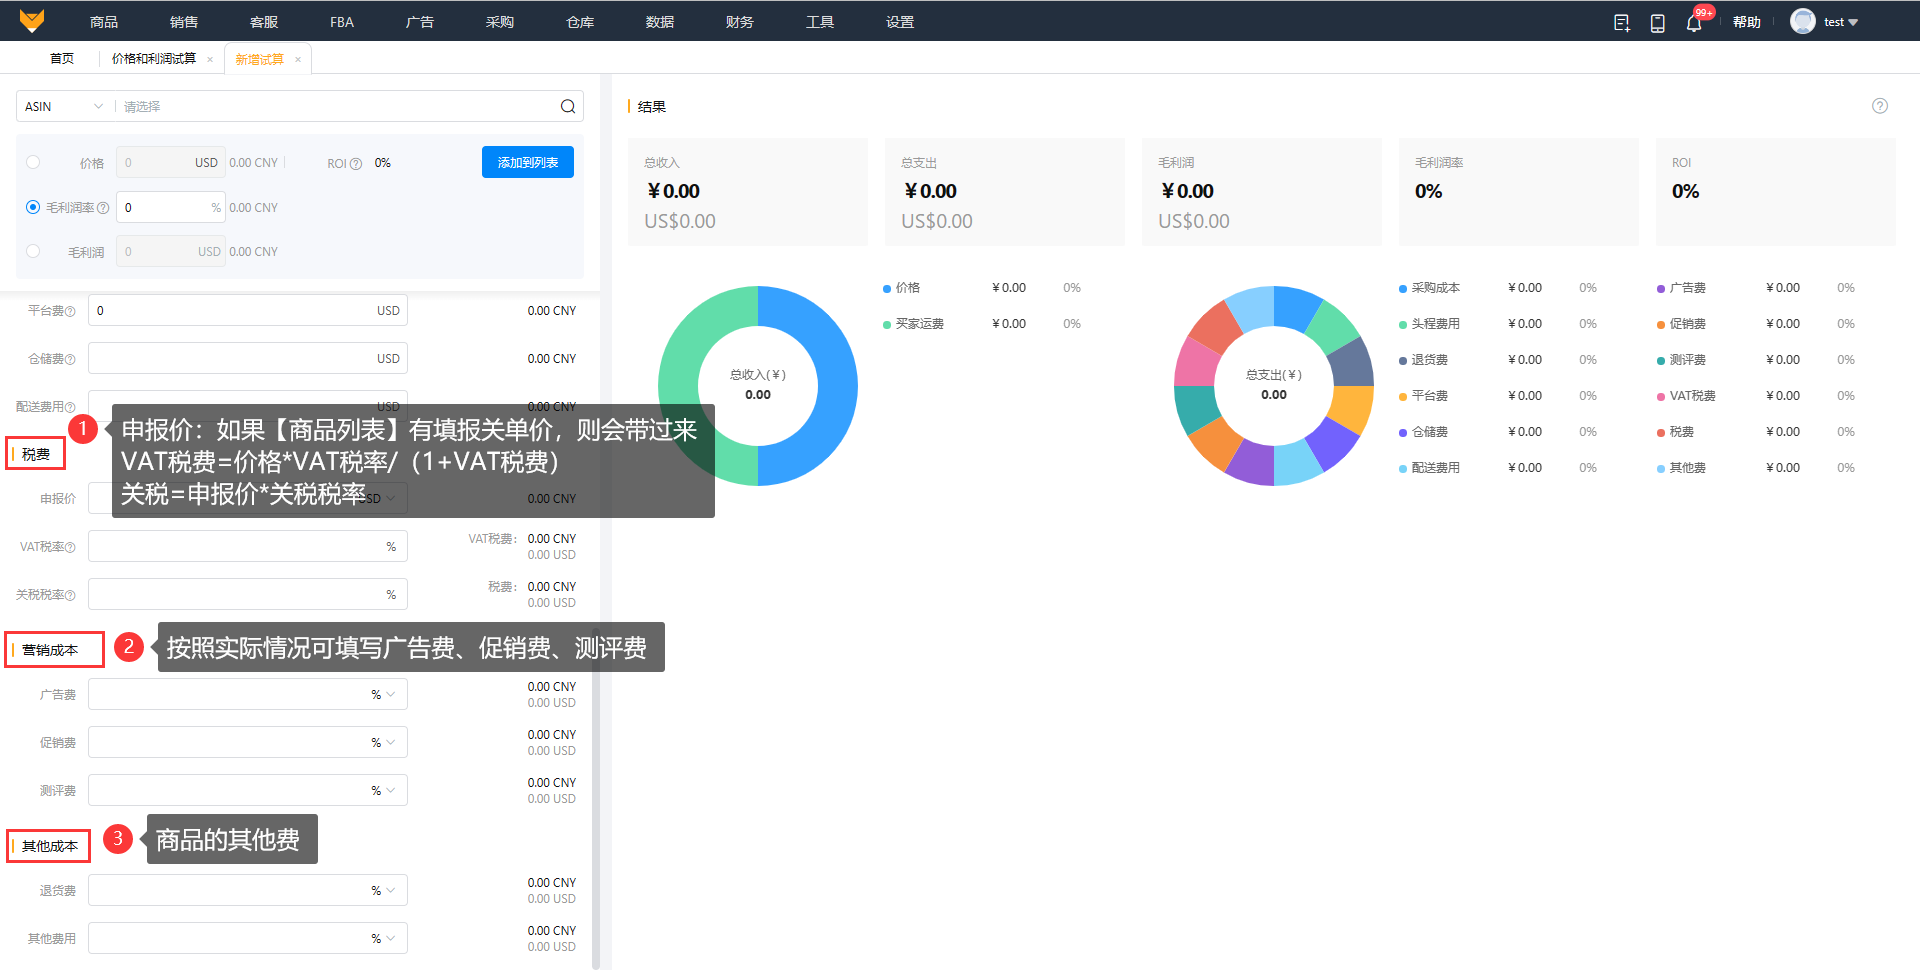Select the 价格 radio button
Viewport: 1920px width, 970px height.
point(33,162)
